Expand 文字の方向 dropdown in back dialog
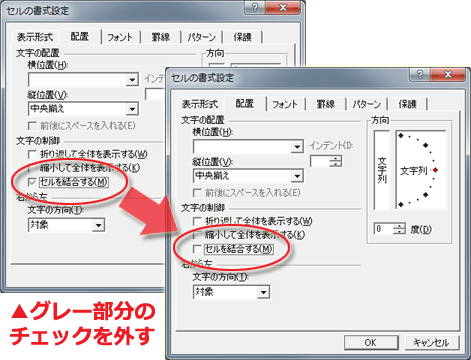The width and height of the screenshot is (471, 360). pos(98,225)
